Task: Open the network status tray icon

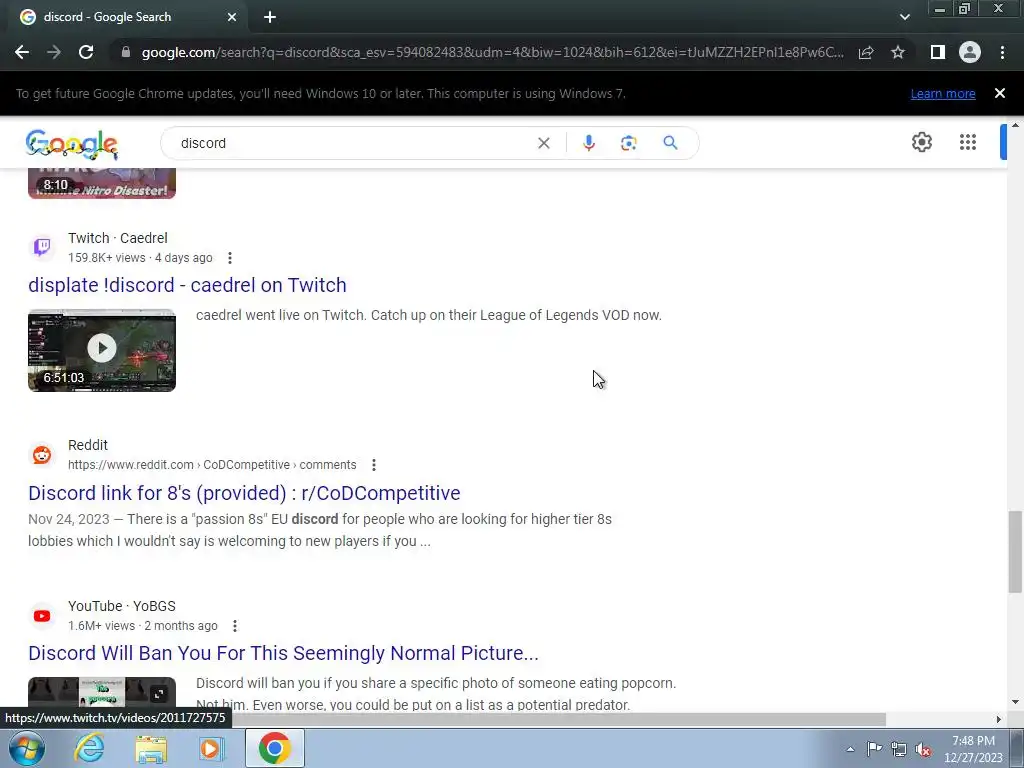Action: pos(899,749)
